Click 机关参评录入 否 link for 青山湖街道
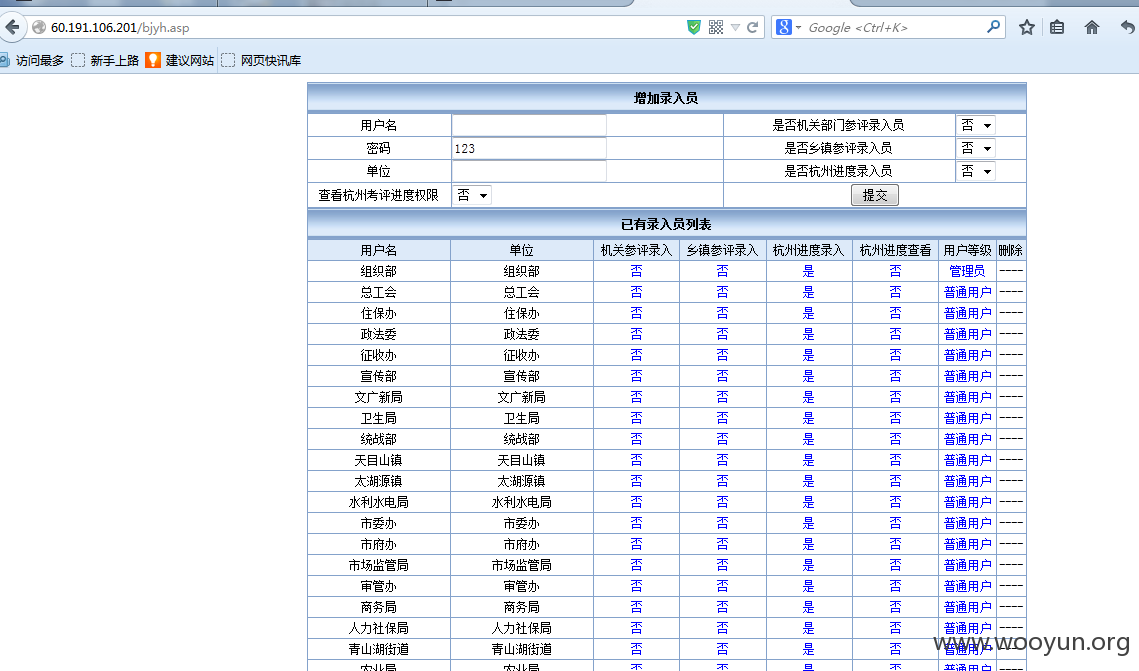The width and height of the screenshot is (1139, 671). tap(636, 650)
